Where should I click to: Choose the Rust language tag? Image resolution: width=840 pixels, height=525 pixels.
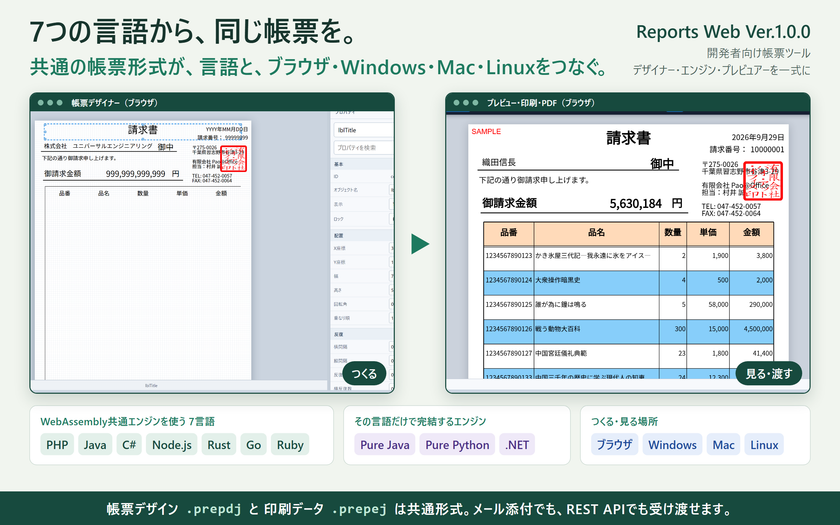[x=219, y=445]
